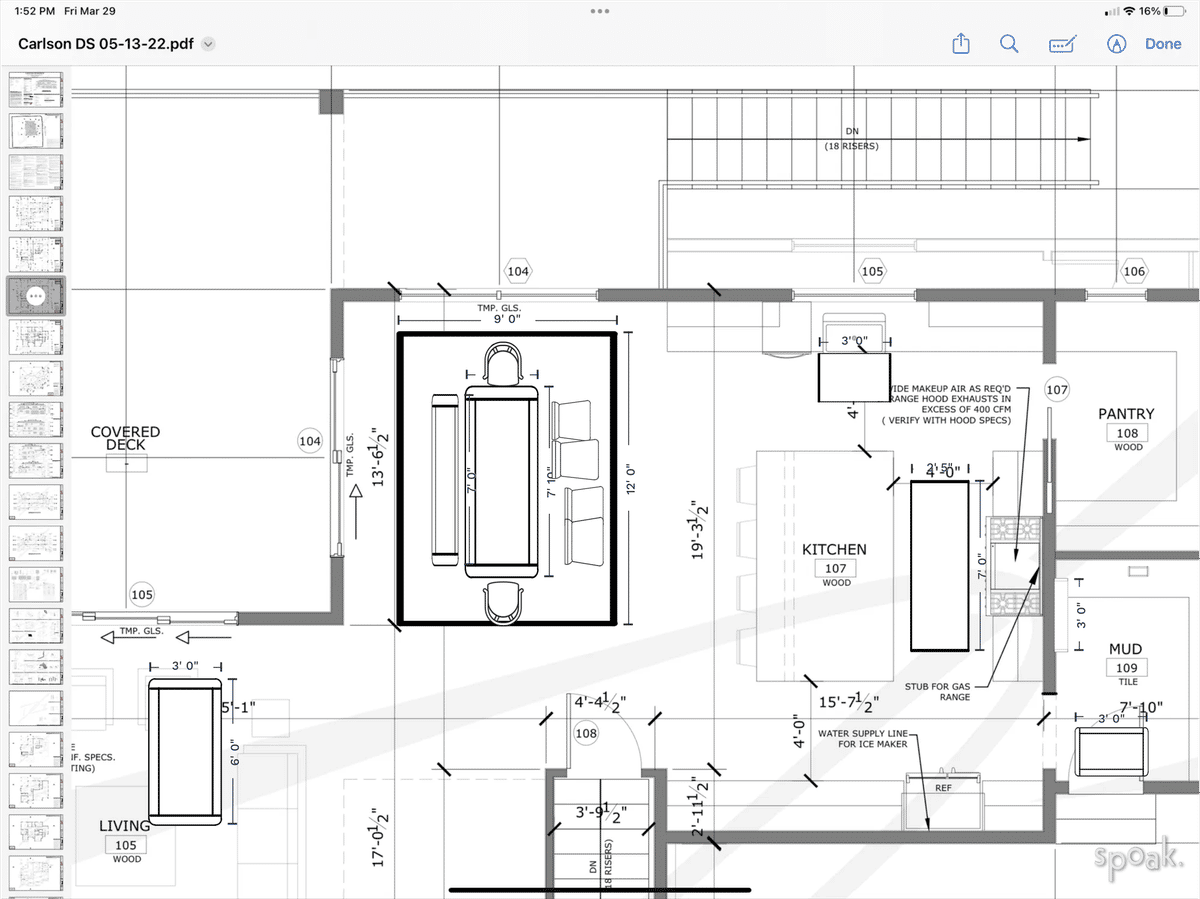The width and height of the screenshot is (1200, 899).
Task: Select the circled-A annotation tool
Action: [x=1115, y=43]
